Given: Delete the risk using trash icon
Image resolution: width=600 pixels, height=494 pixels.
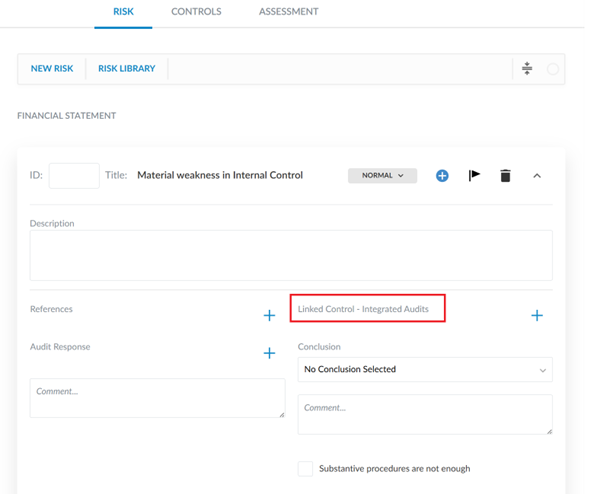Looking at the screenshot, I should [505, 176].
